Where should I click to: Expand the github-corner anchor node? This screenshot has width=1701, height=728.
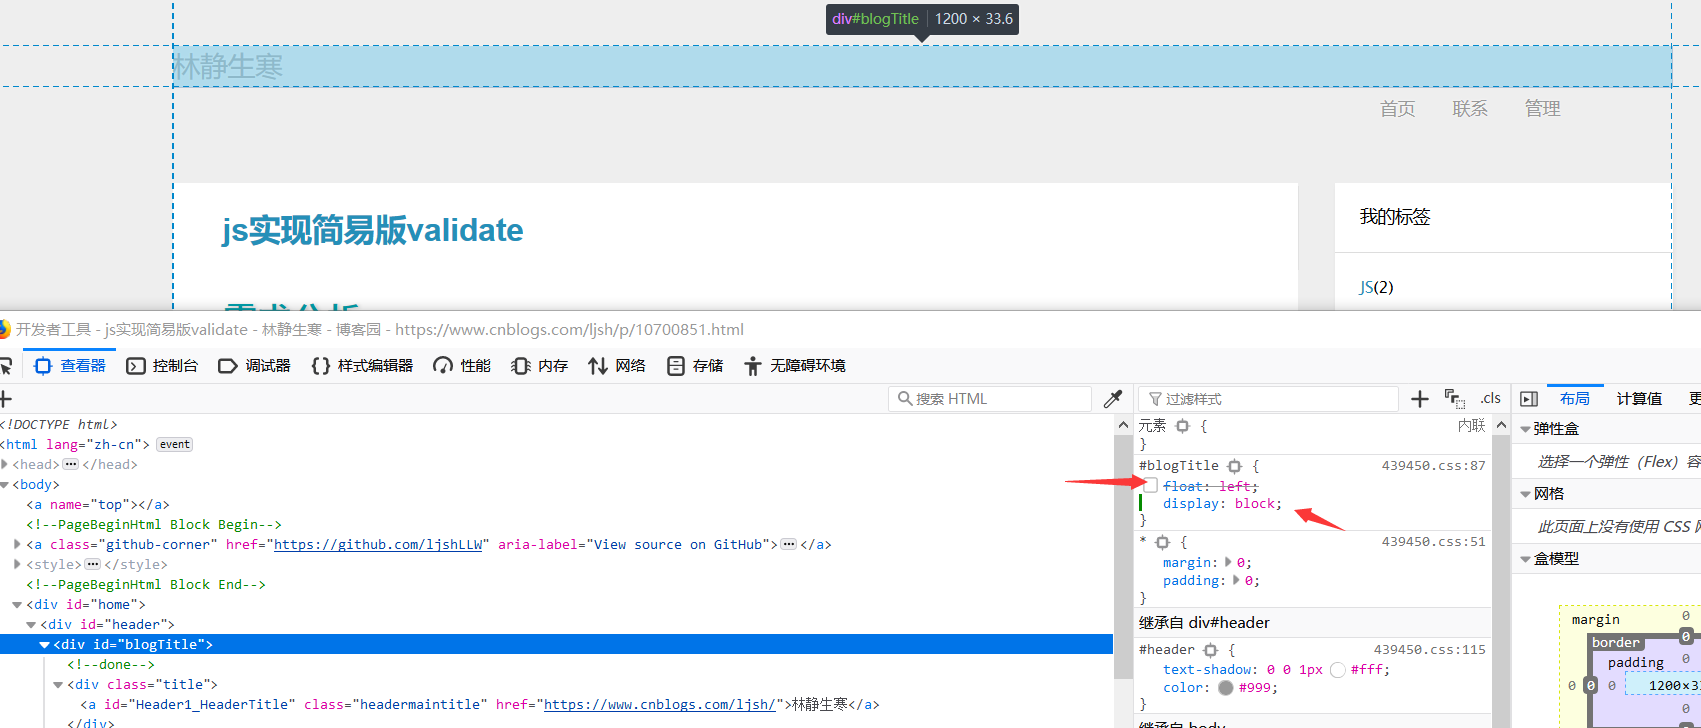click(x=17, y=544)
